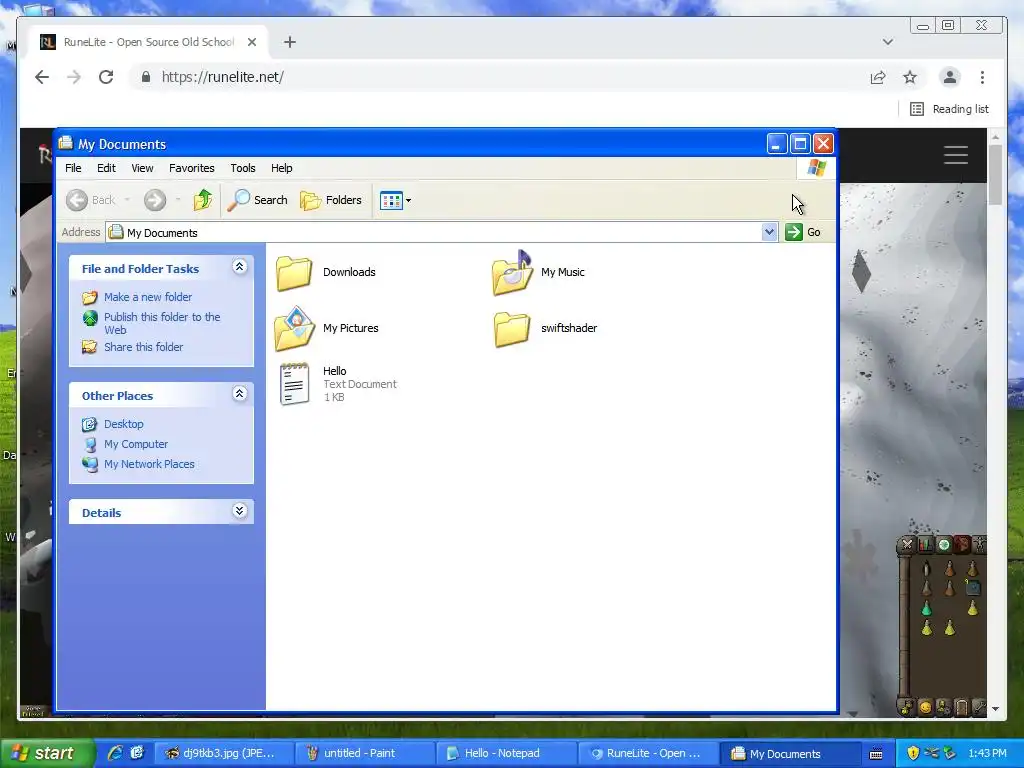Click the Chrome forward arrow
Image resolution: width=1024 pixels, height=768 pixels.
[x=74, y=77]
